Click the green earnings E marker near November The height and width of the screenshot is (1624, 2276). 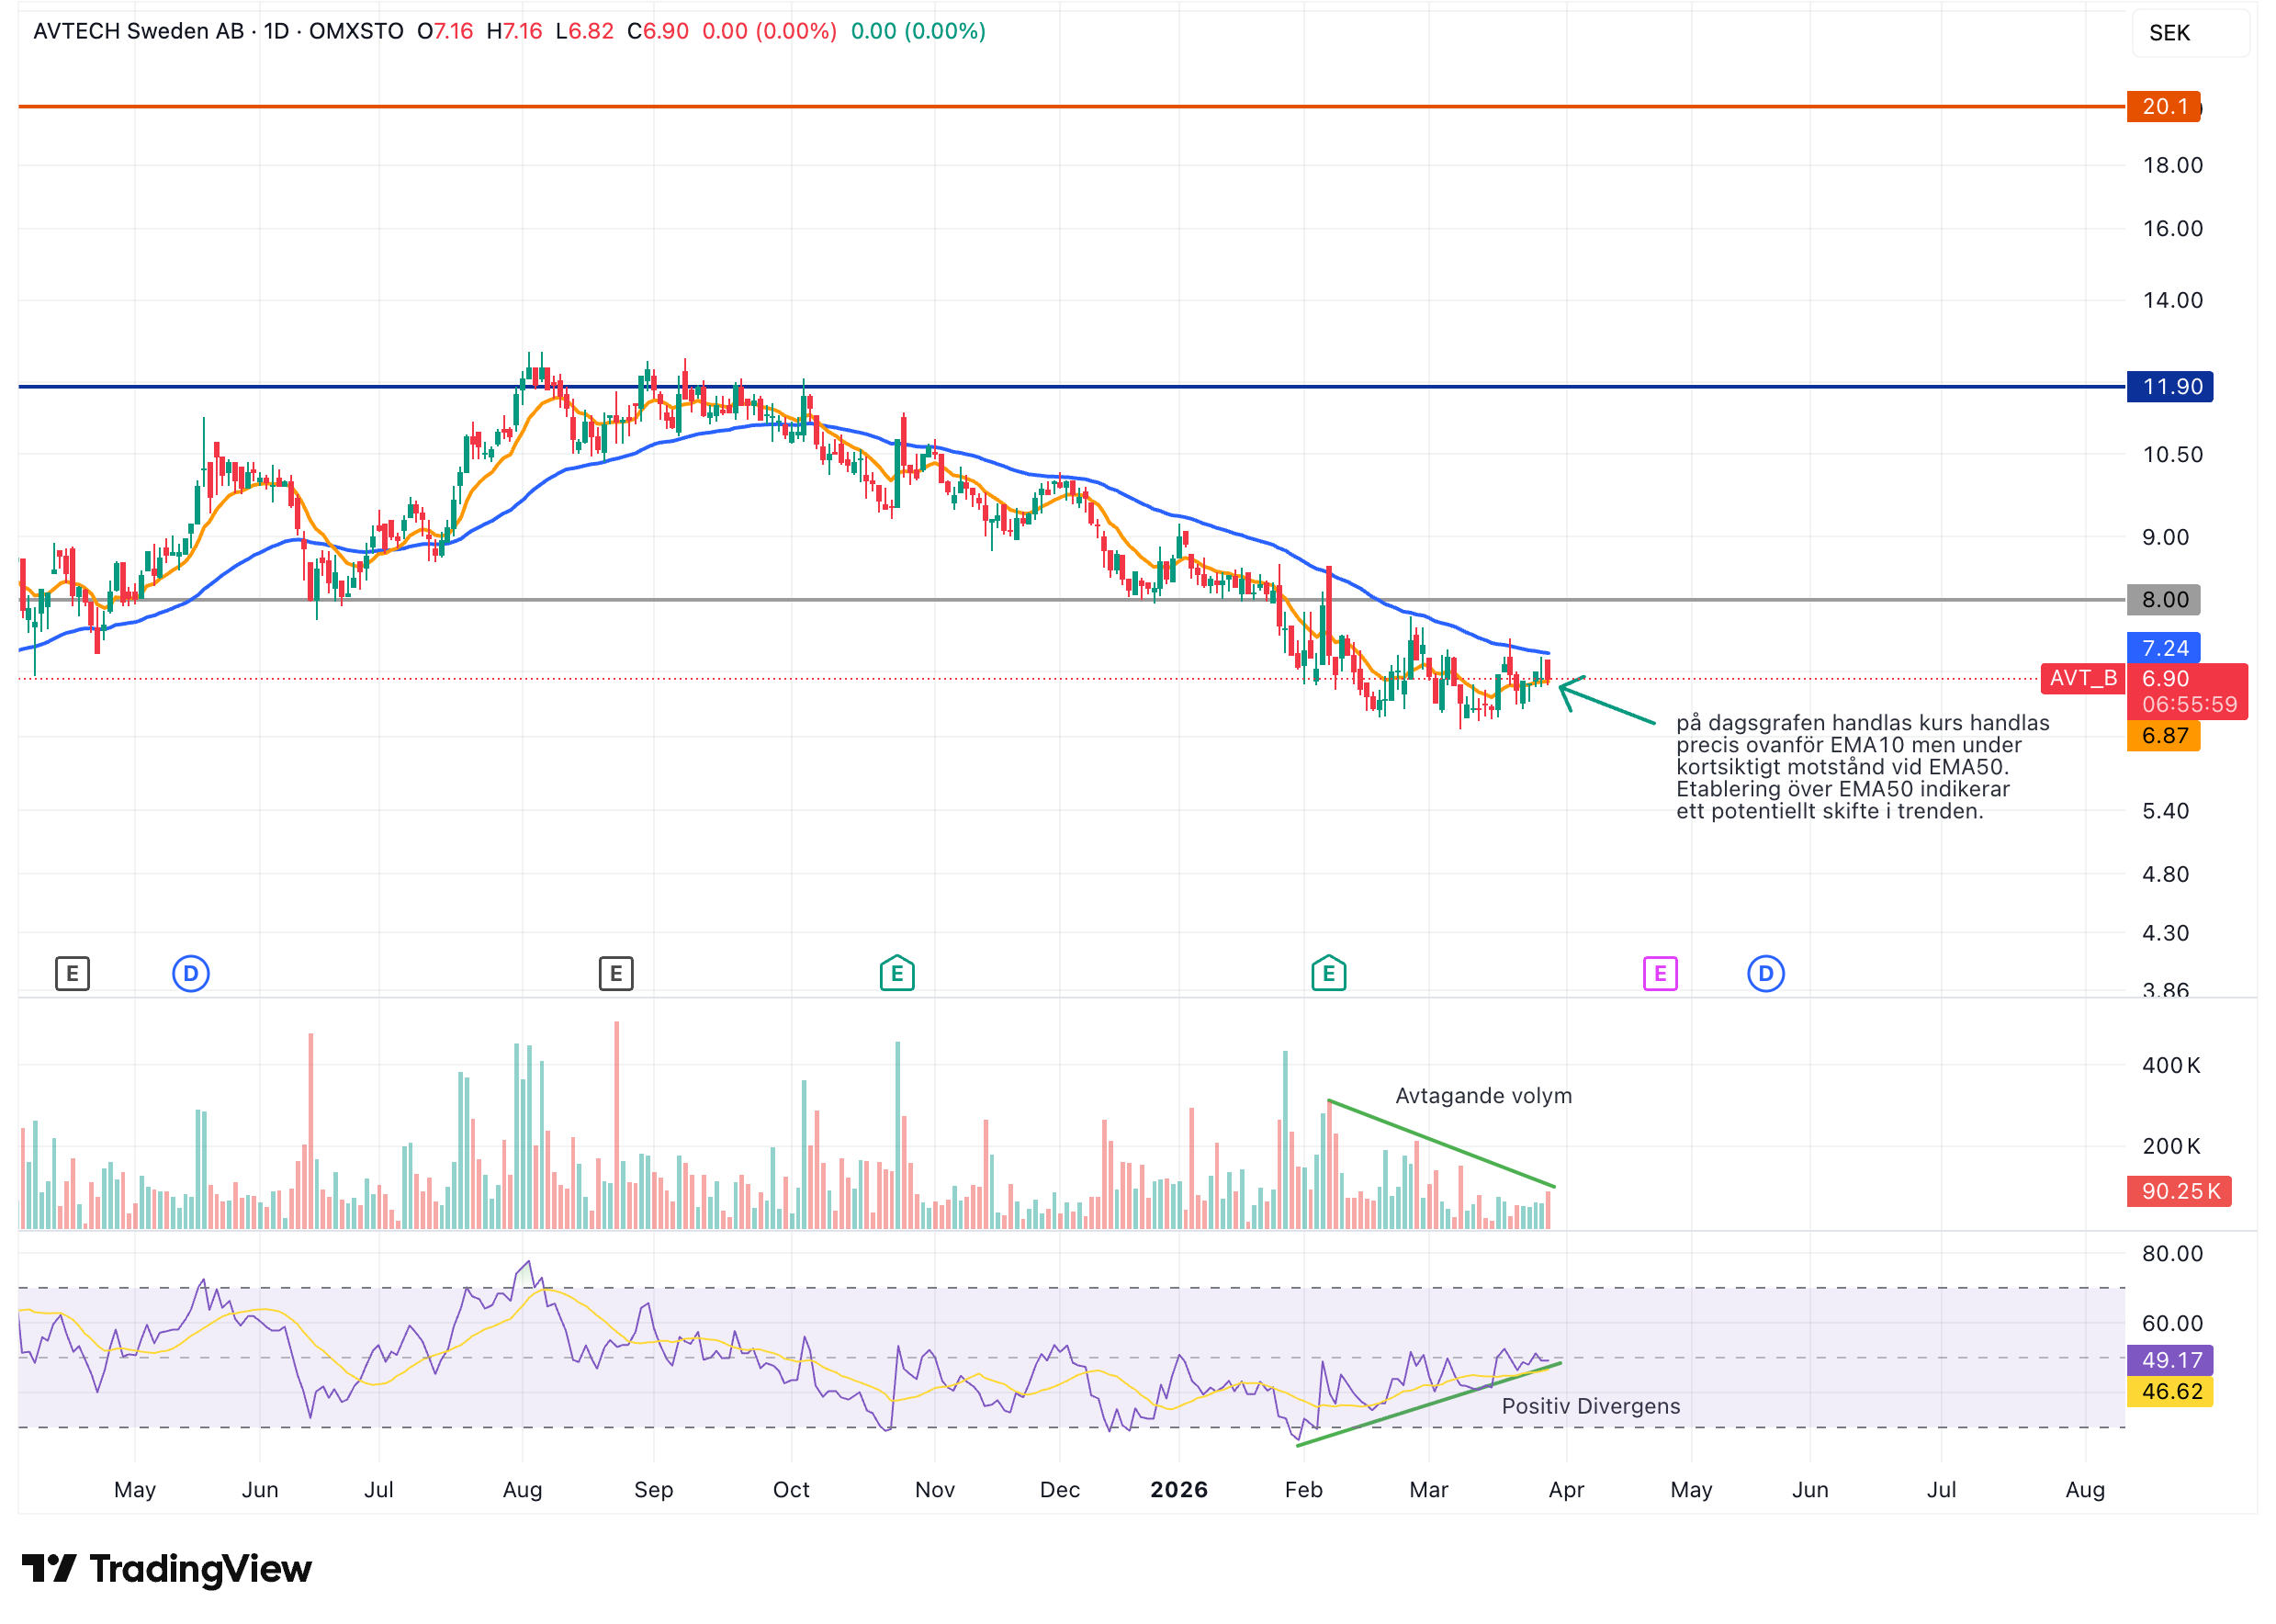click(897, 973)
